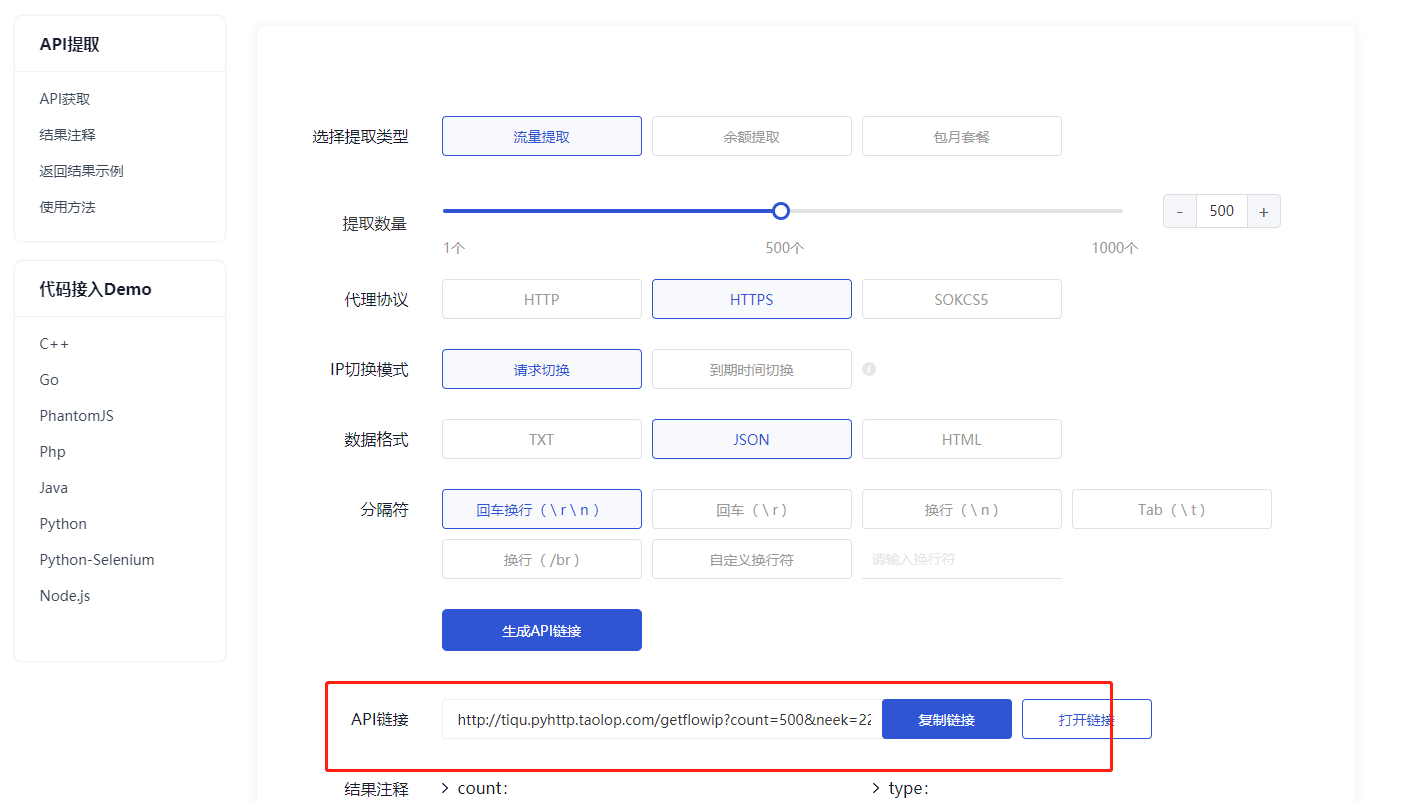Set data format to TXT
The image size is (1406, 802).
542,439
